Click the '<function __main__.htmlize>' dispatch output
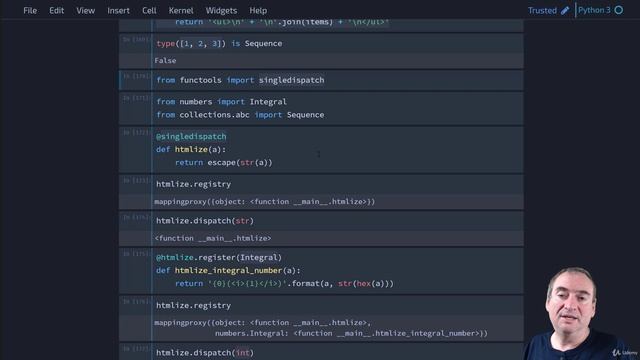Screen dimensions: 640x360 [x=213, y=238]
